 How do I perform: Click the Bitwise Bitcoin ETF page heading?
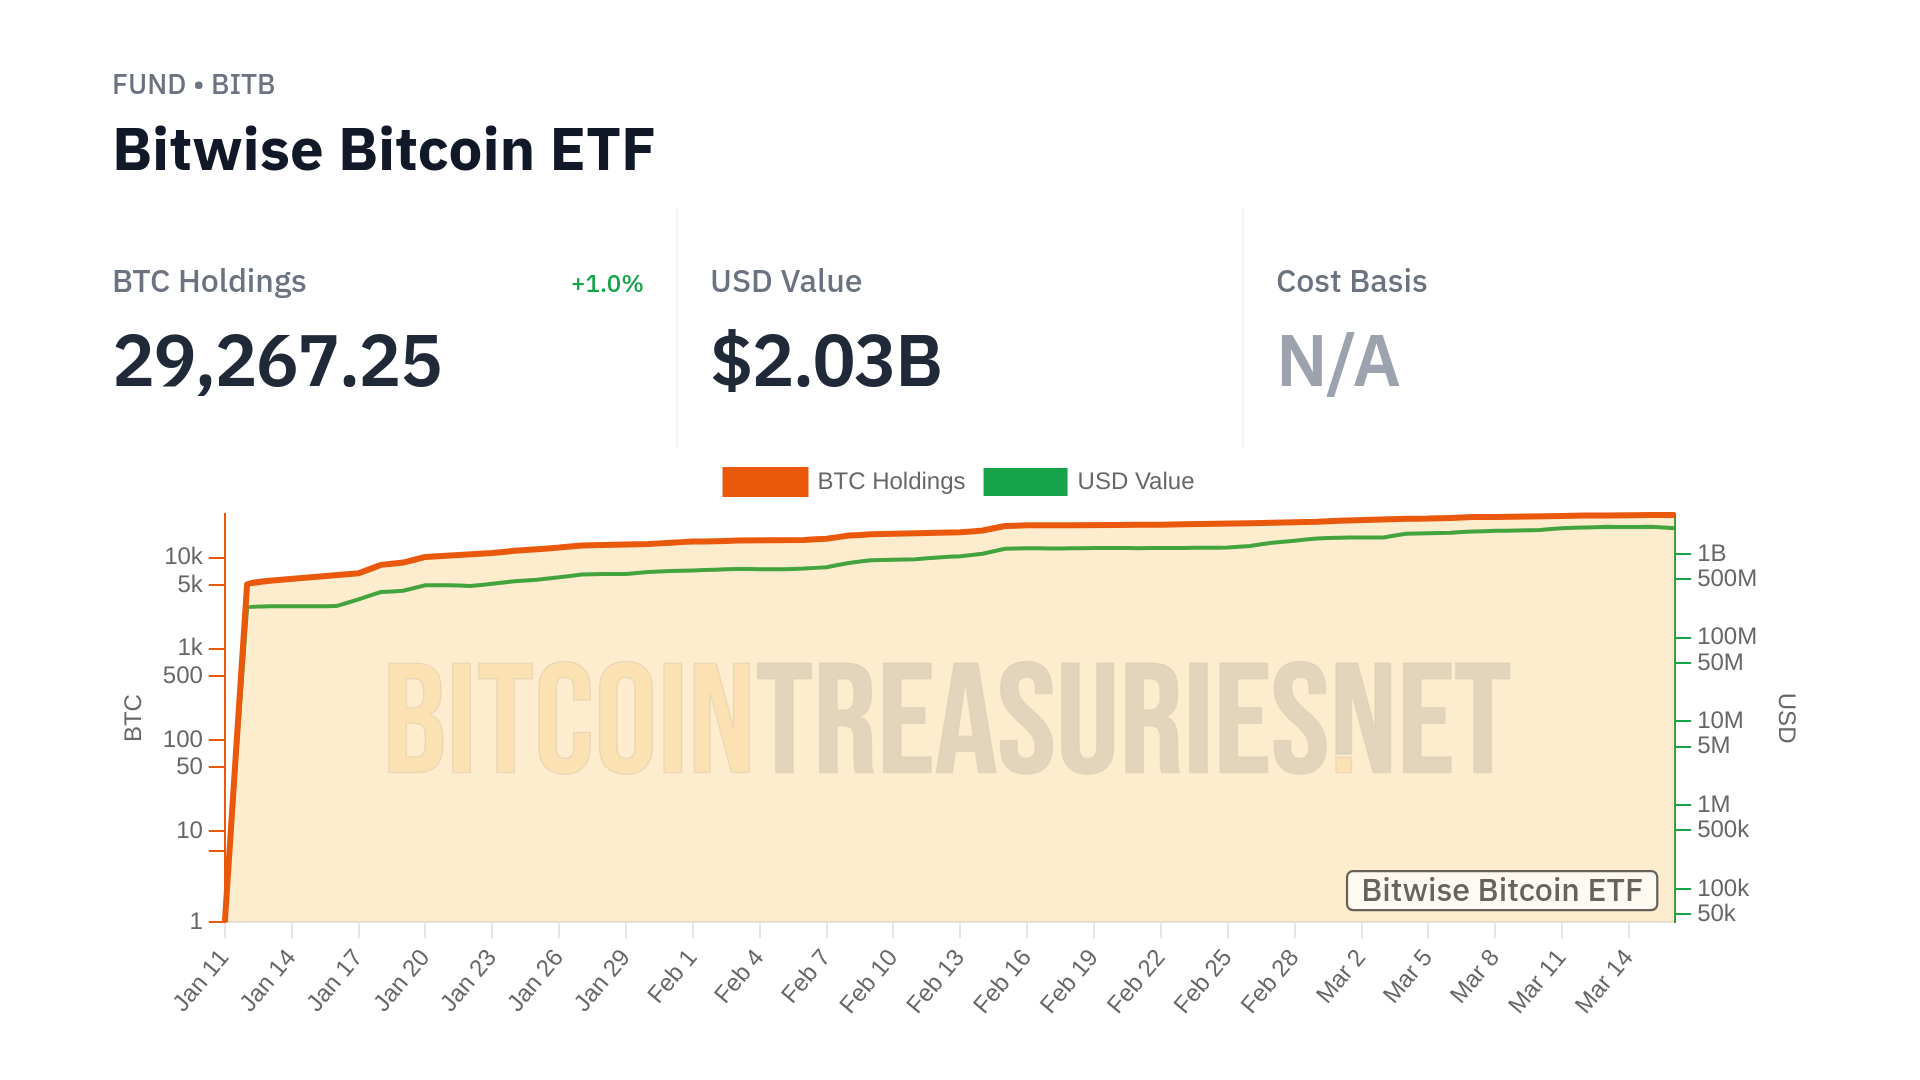[x=383, y=150]
